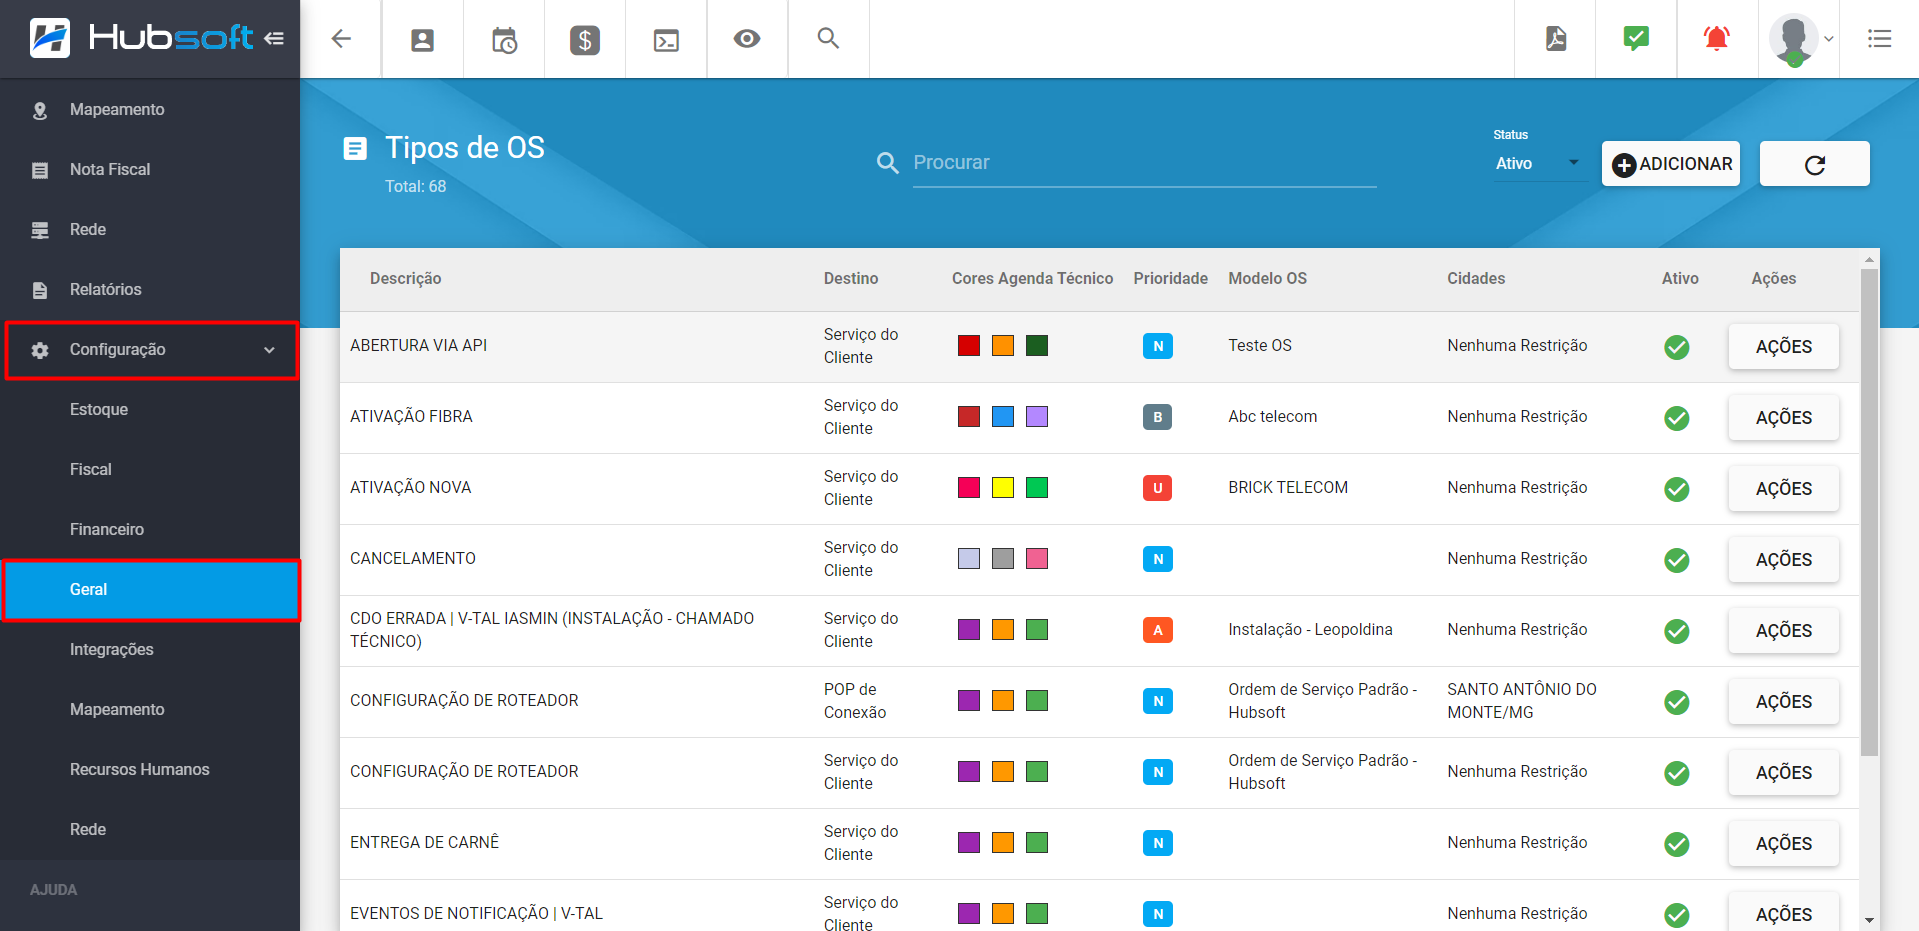Click active checkmark for POP de Conexão row

click(1677, 702)
